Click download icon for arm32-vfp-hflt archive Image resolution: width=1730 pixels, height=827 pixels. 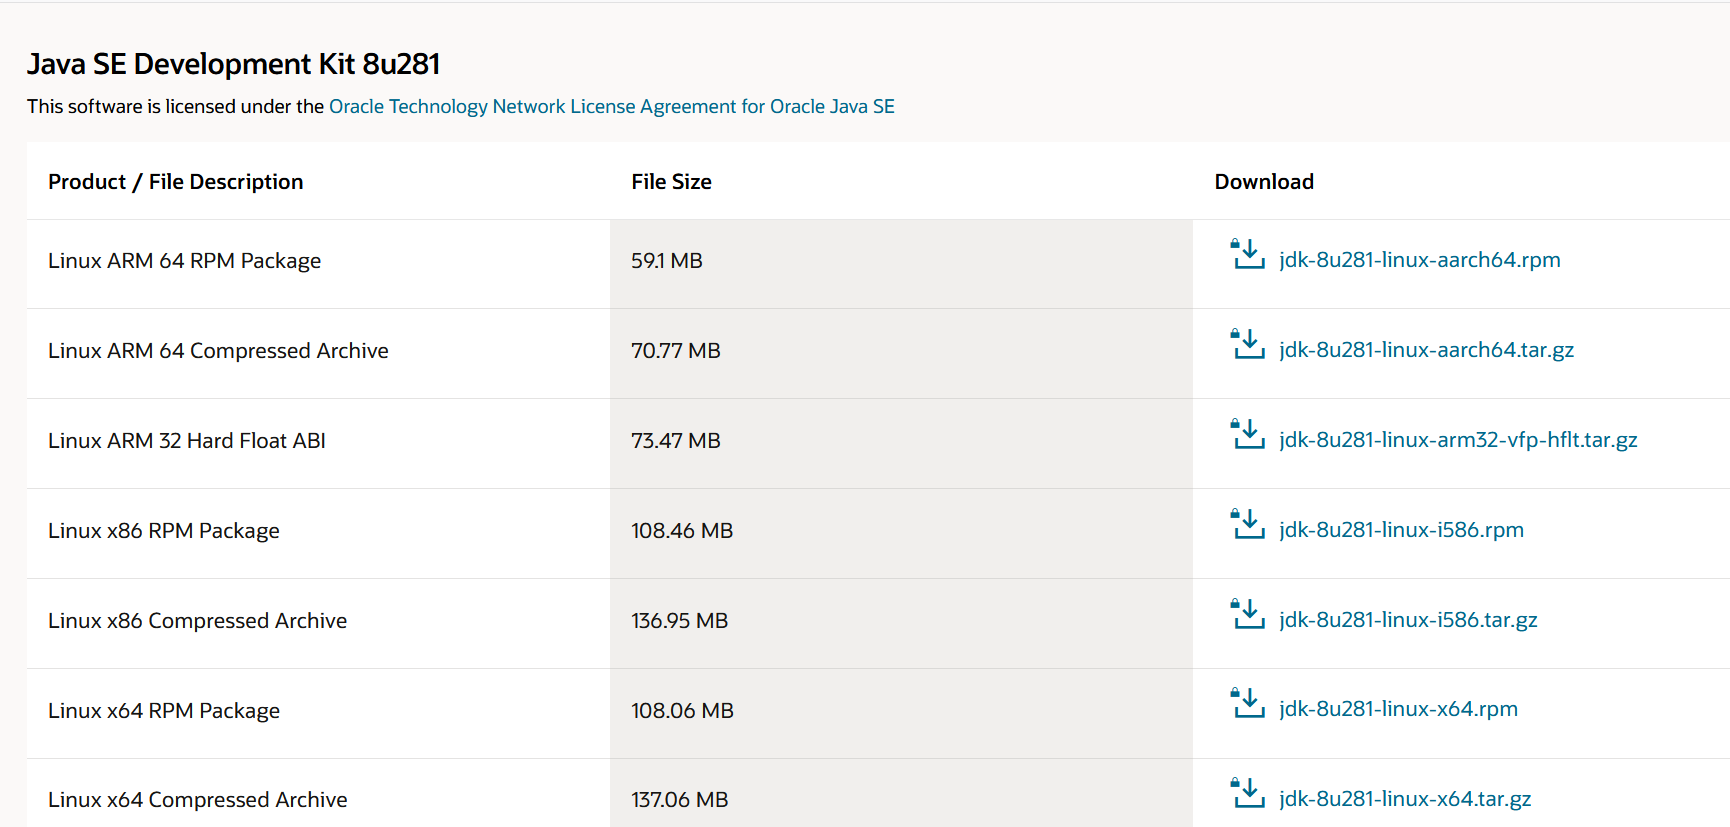pos(1247,434)
